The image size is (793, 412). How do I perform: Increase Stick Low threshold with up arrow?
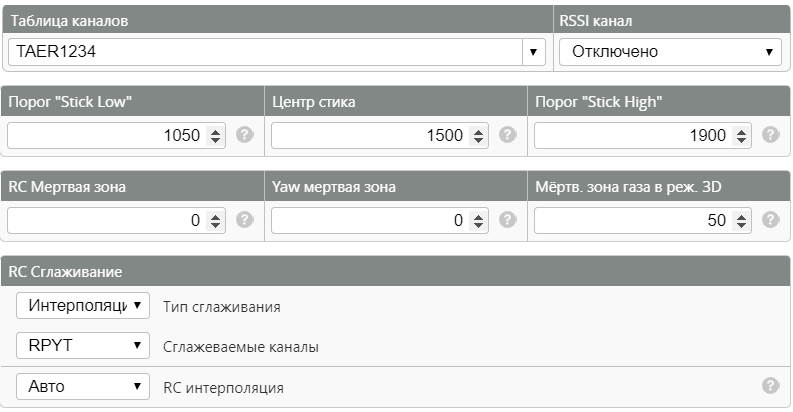coord(215,131)
